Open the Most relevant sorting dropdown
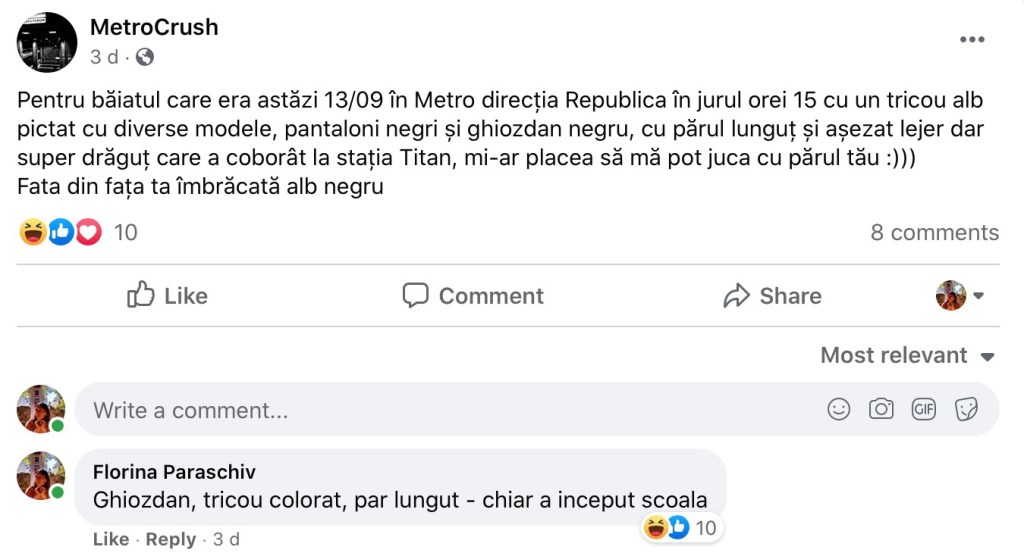 [907, 355]
